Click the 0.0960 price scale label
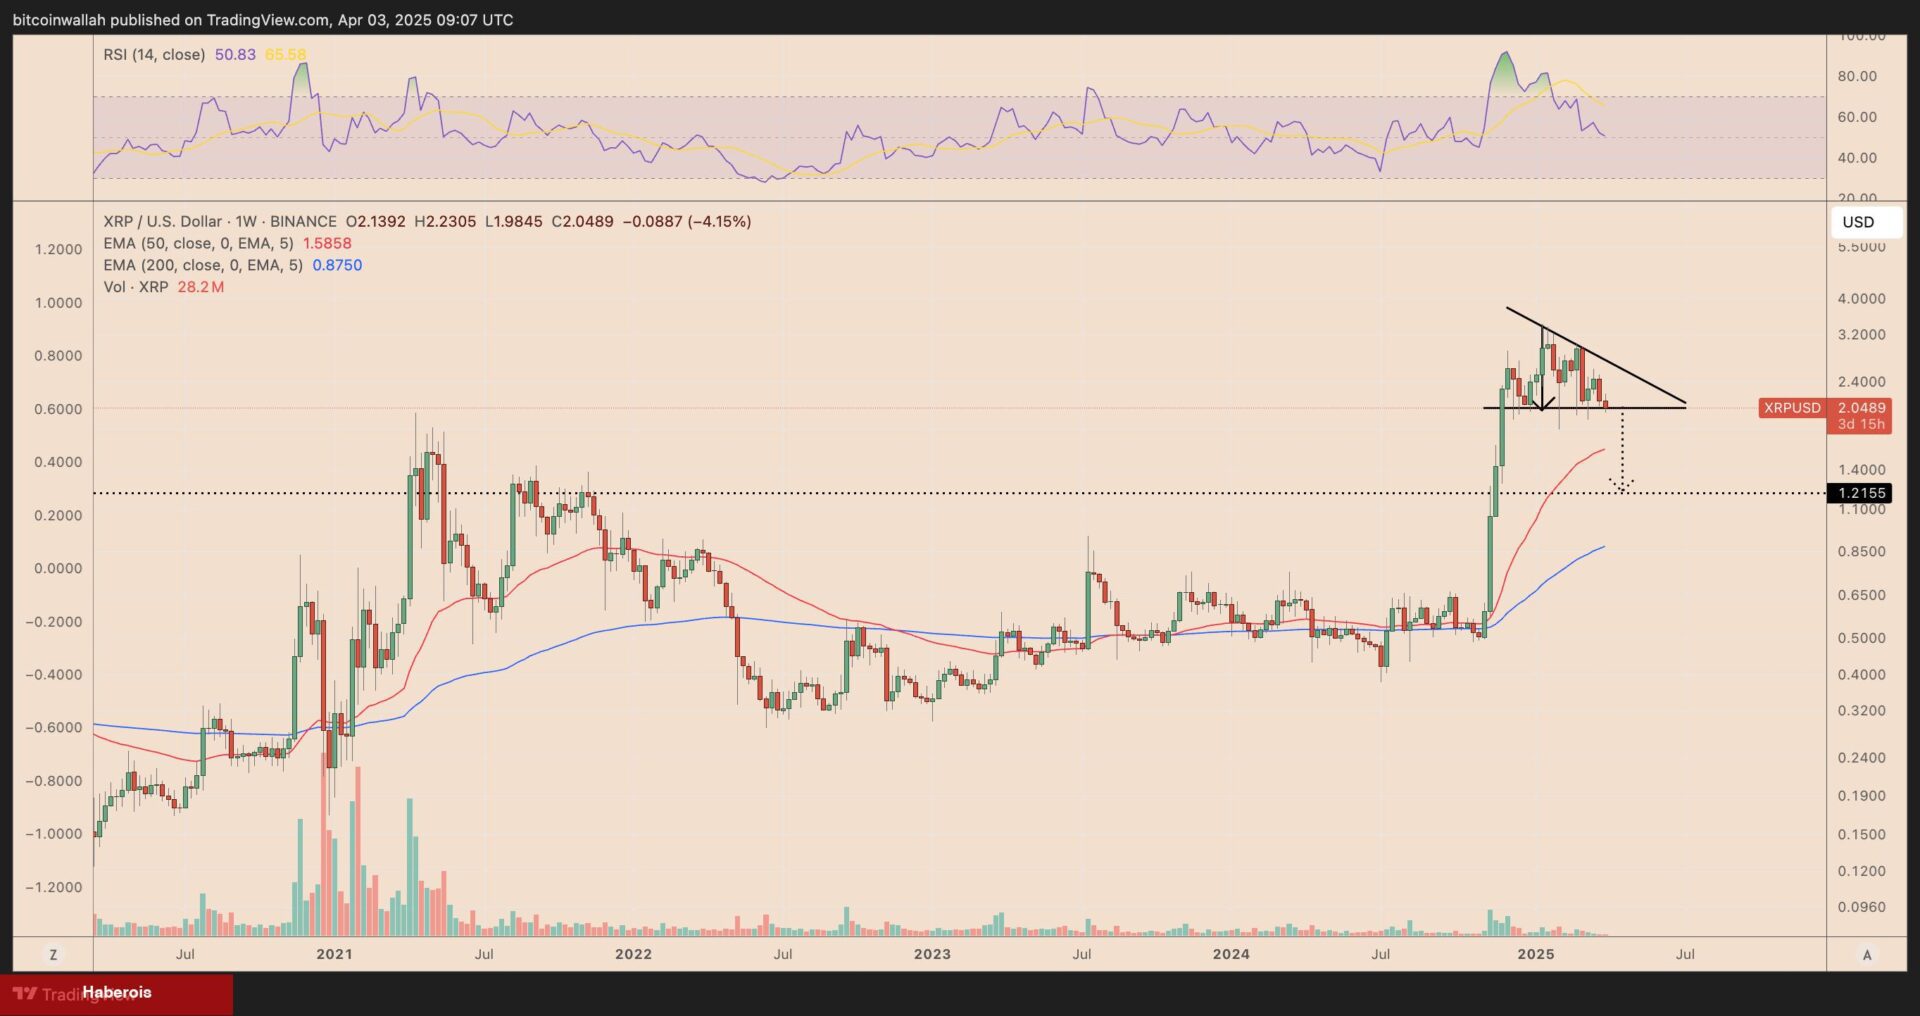The image size is (1920, 1016). 1862,908
